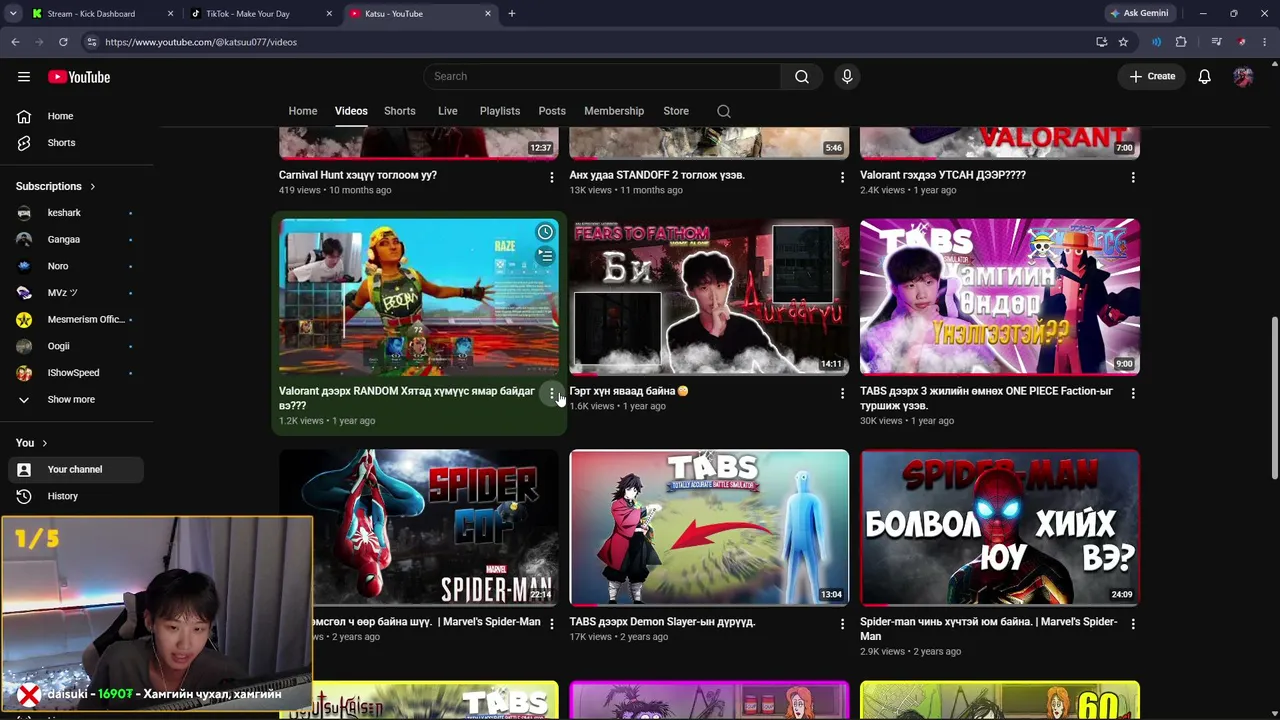Open IShowSpeed subscription channel
Screen dimensions: 1280x720
pyautogui.click(x=75, y=373)
